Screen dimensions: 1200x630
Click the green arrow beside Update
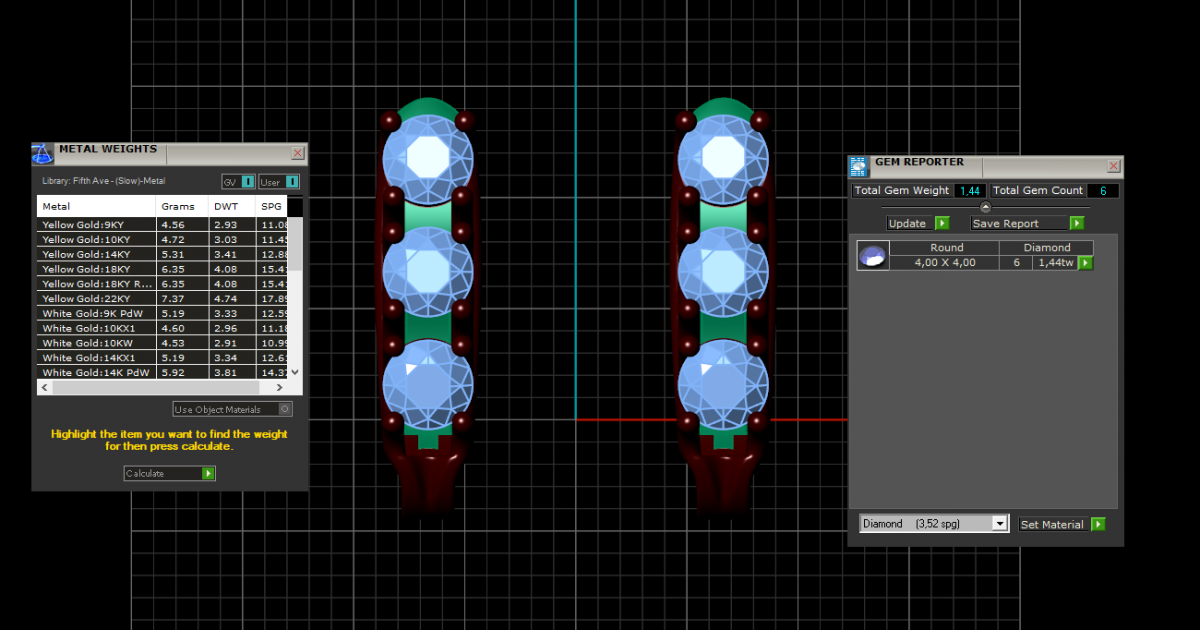click(942, 223)
